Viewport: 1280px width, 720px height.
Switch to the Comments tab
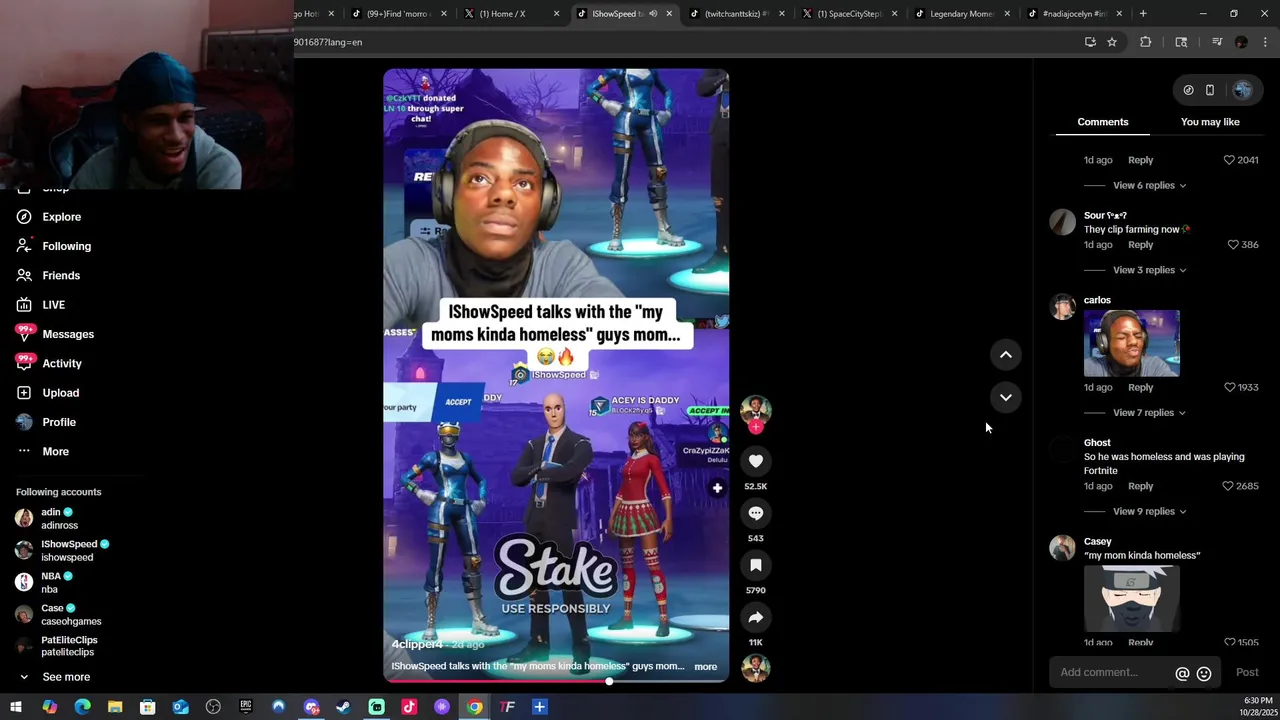tap(1103, 122)
